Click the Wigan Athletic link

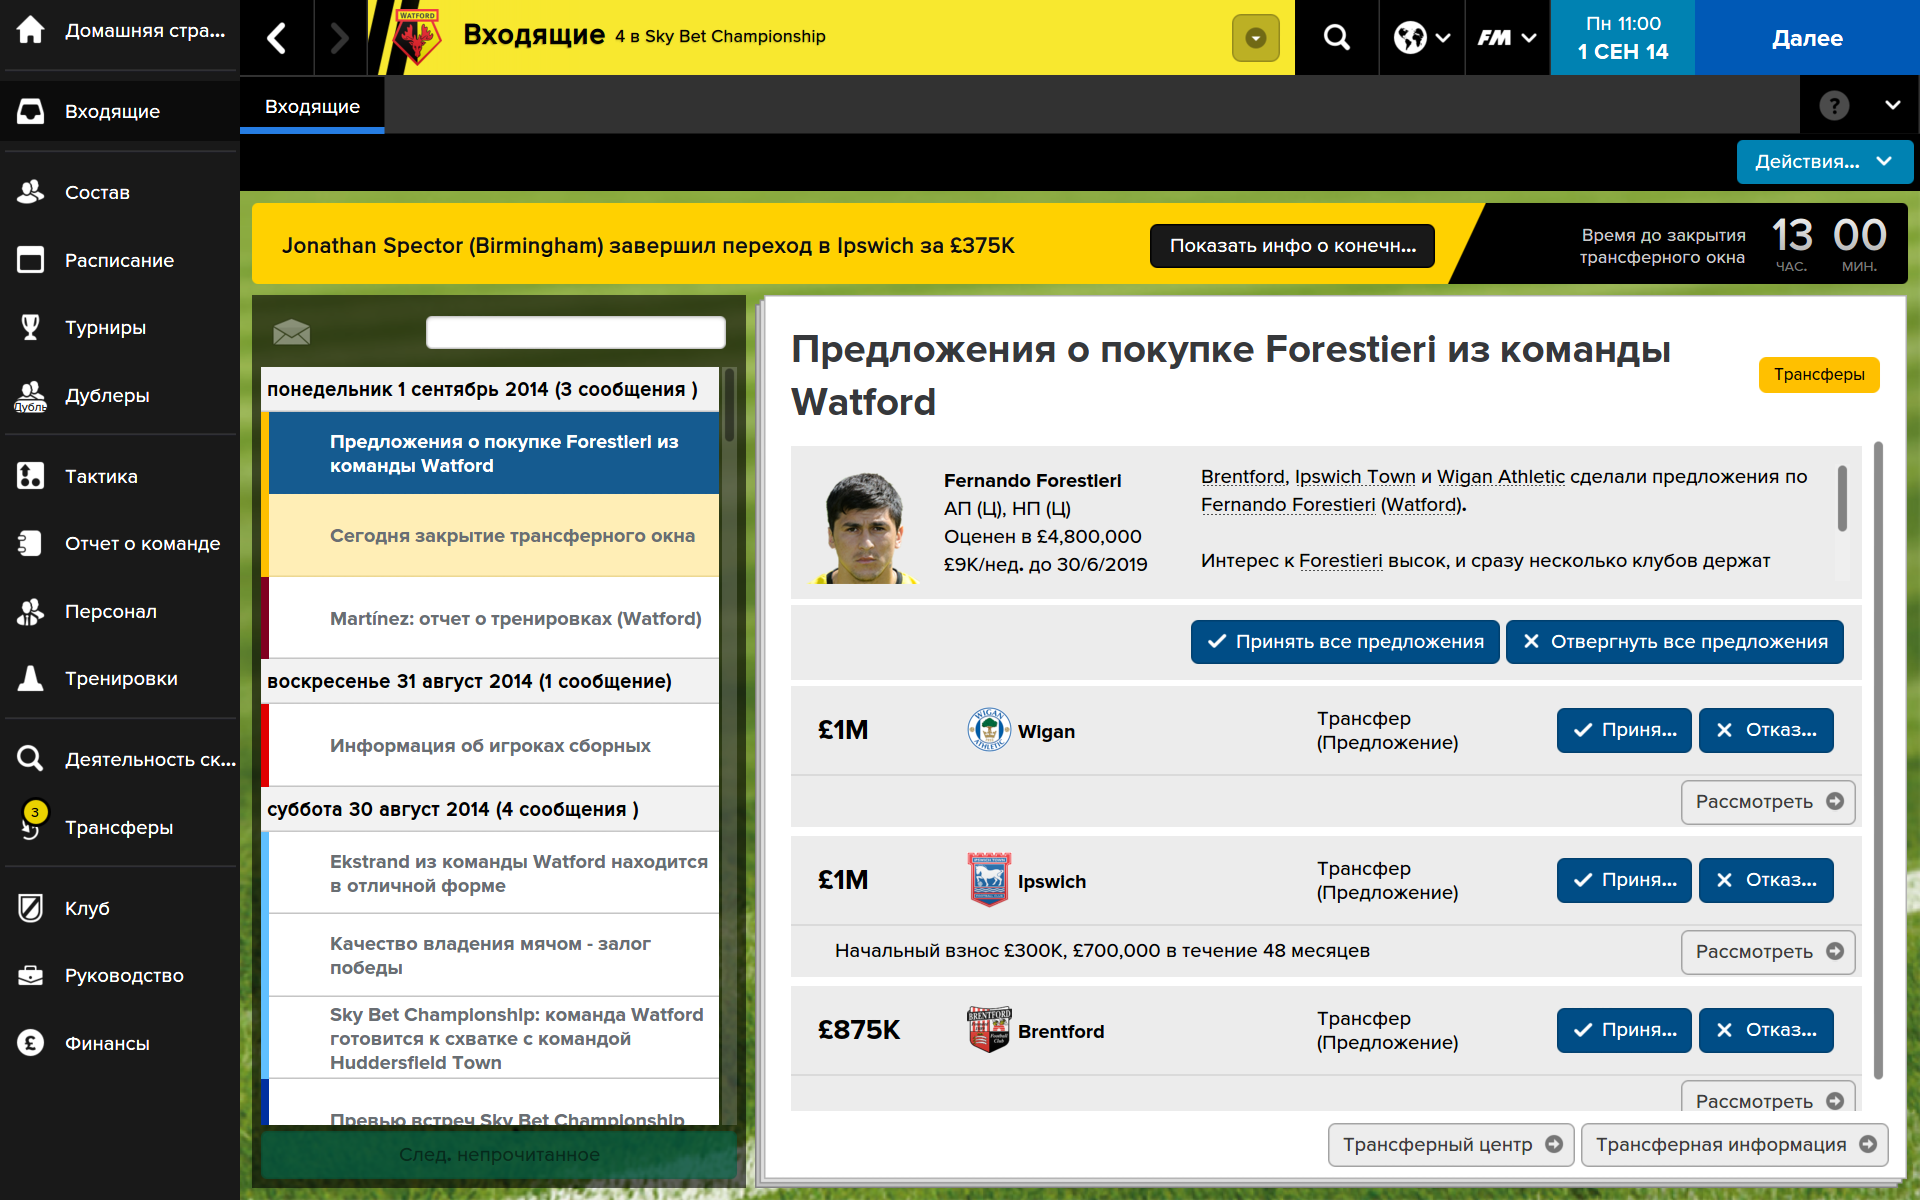click(1500, 477)
